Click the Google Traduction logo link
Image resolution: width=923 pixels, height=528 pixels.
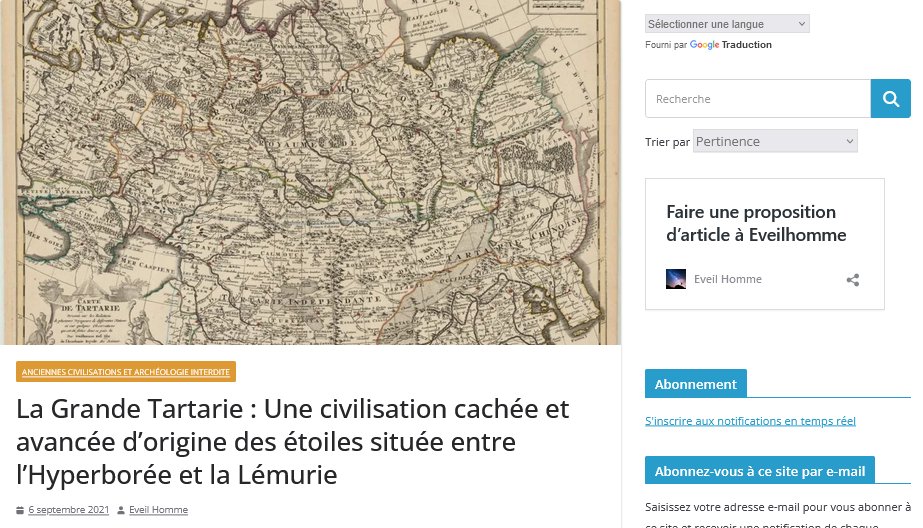730,45
